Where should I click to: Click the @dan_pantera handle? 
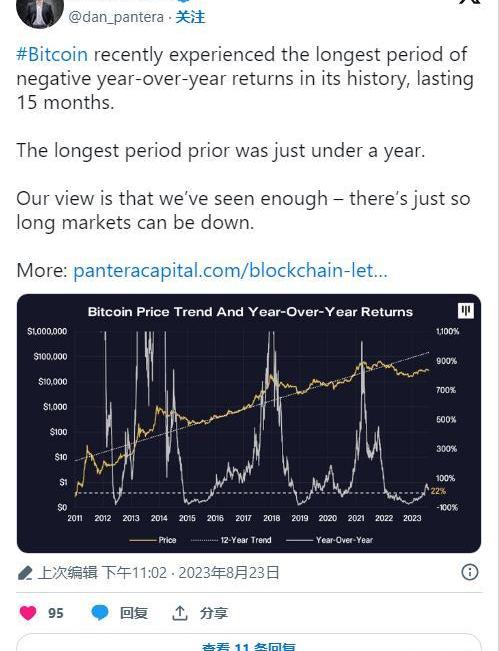pos(116,17)
